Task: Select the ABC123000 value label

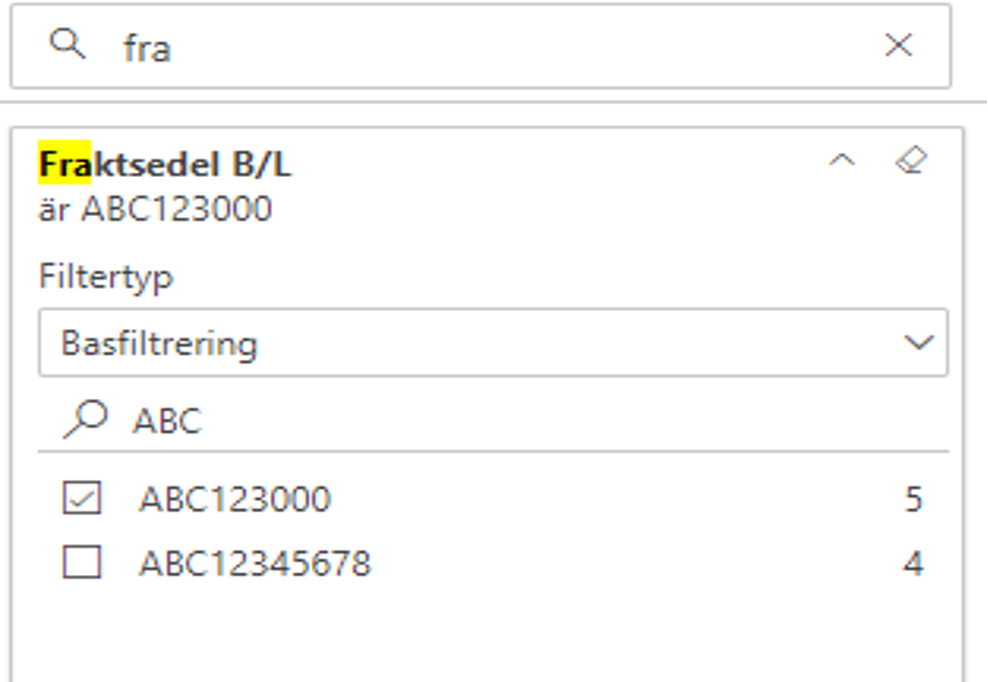Action: point(235,499)
